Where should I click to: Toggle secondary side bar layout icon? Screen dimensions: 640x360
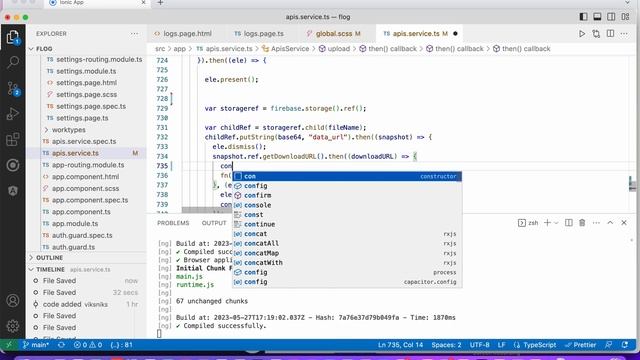(x=611, y=17)
